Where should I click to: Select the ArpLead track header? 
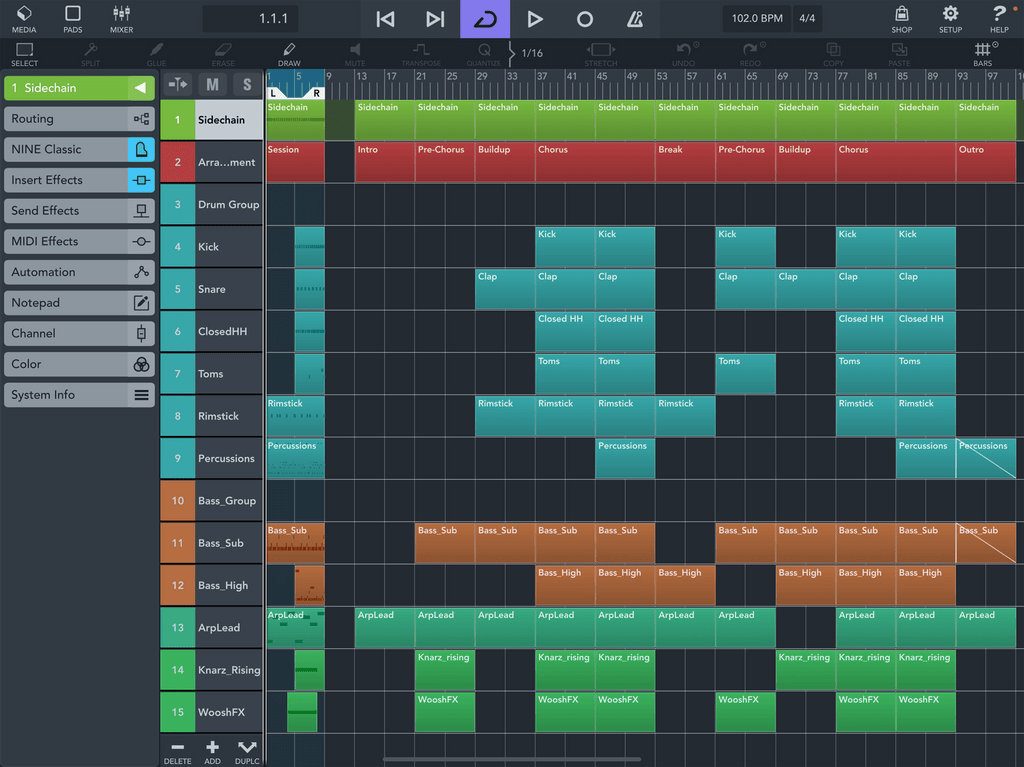click(x=212, y=628)
